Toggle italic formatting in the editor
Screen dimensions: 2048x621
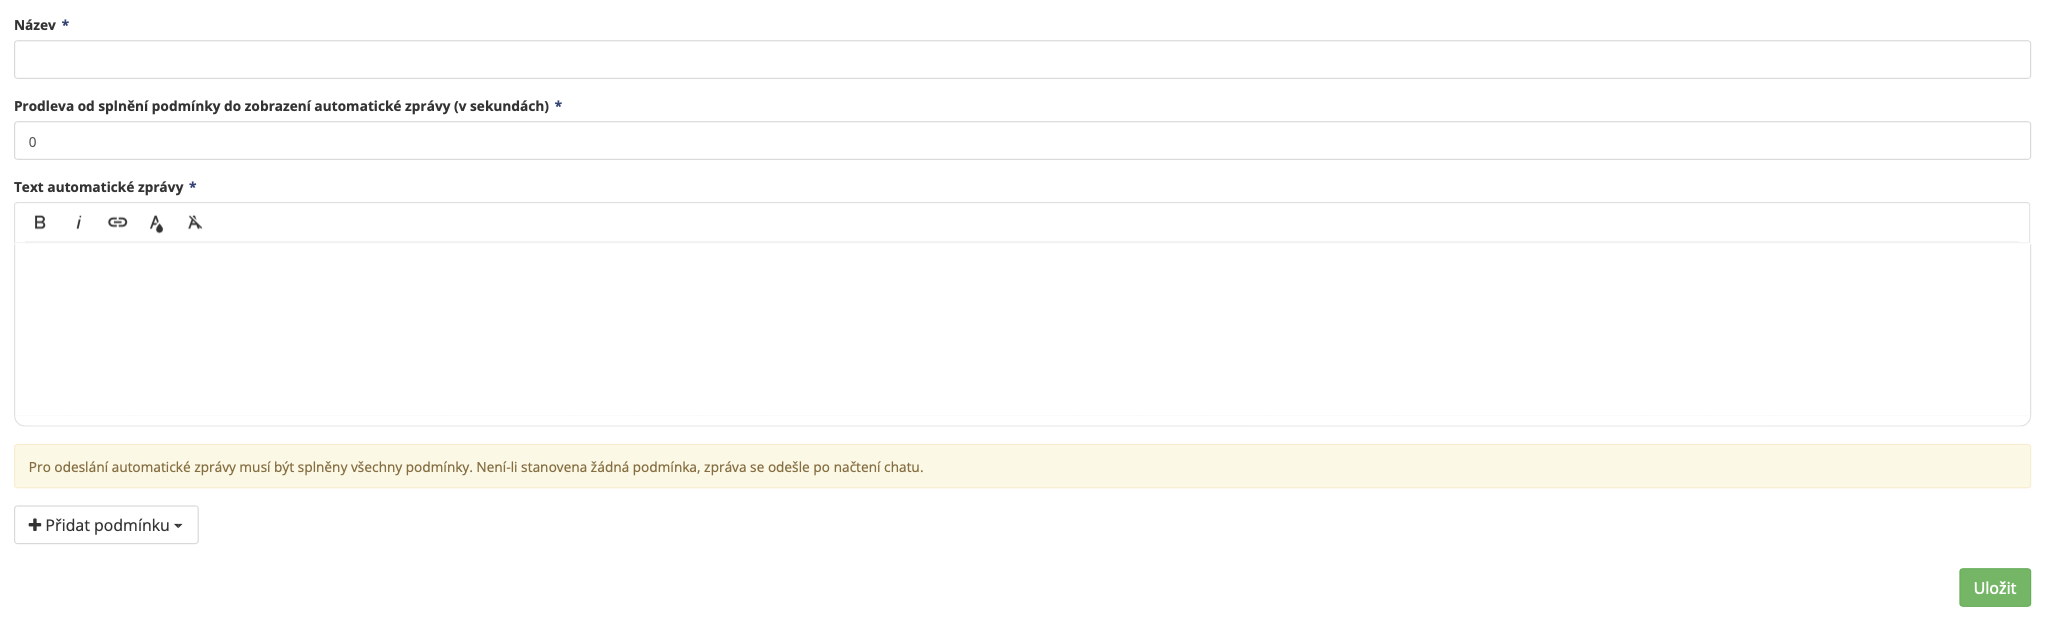tap(78, 222)
